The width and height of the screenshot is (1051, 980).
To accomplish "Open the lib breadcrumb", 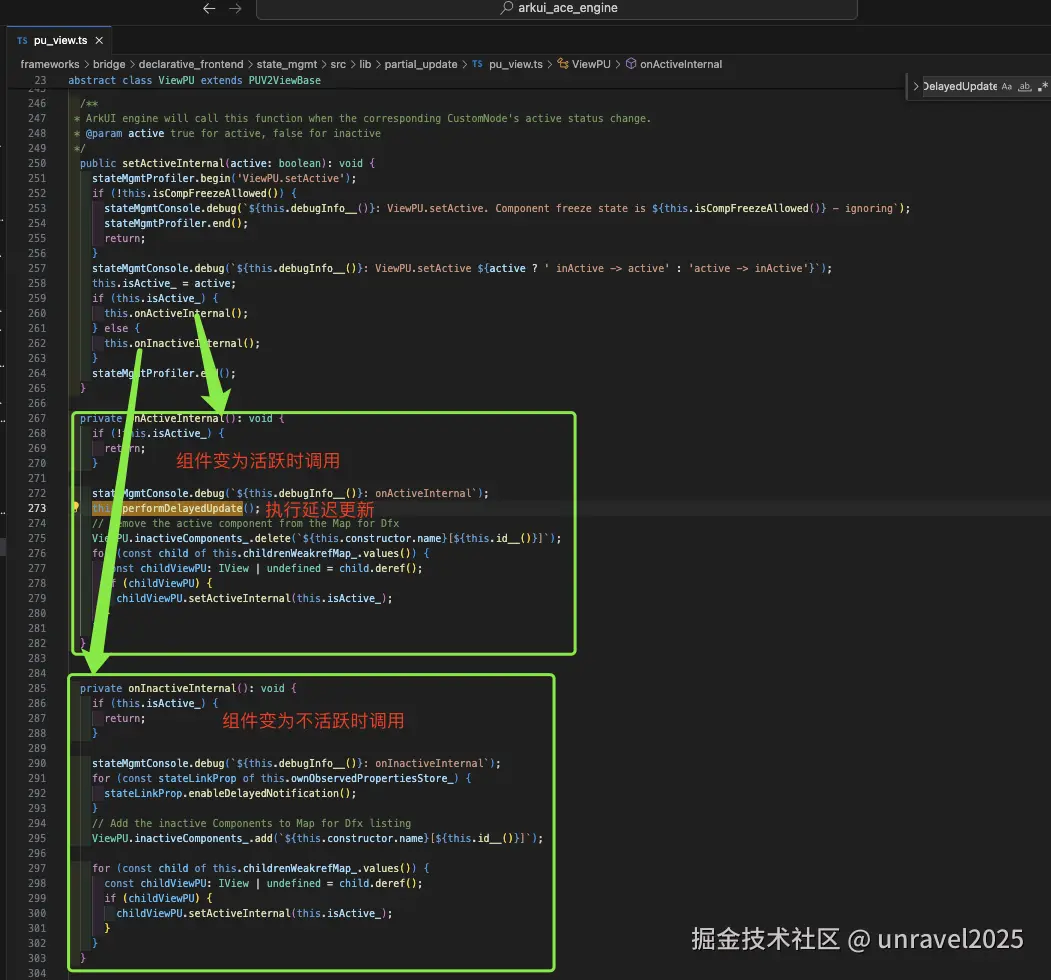I will [x=365, y=64].
